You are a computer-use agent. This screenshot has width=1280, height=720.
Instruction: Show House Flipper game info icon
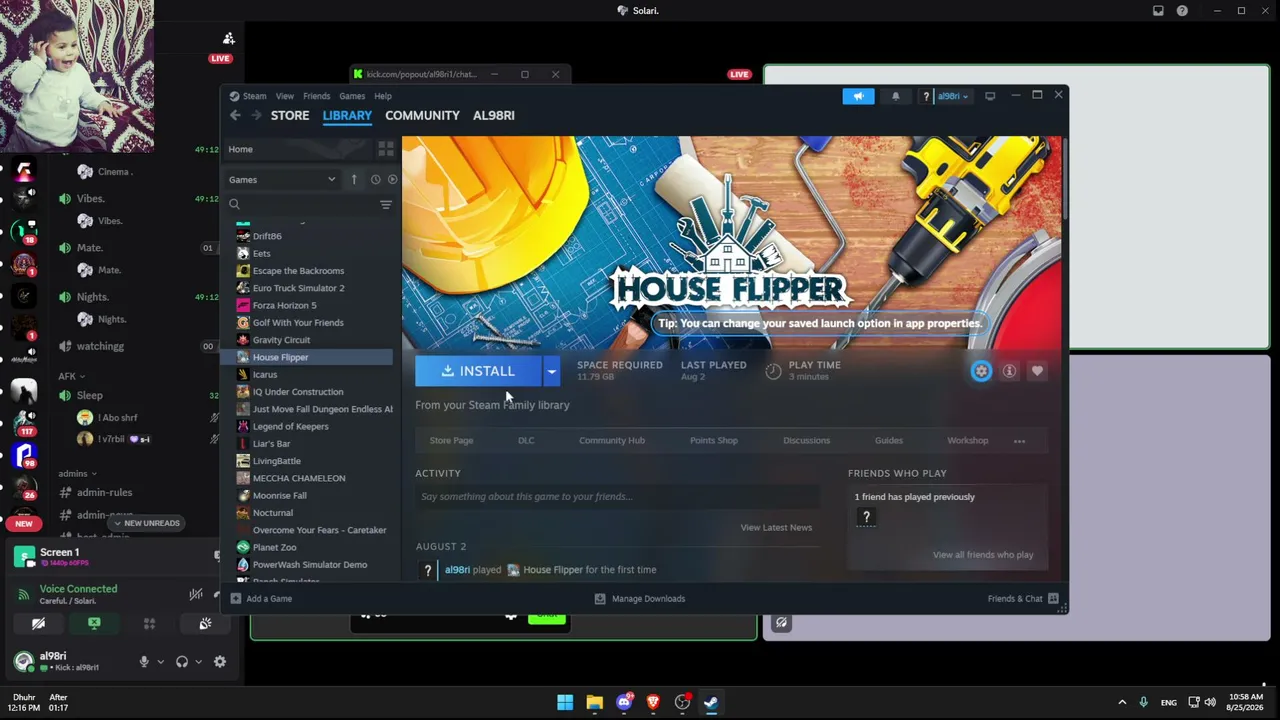(1009, 371)
